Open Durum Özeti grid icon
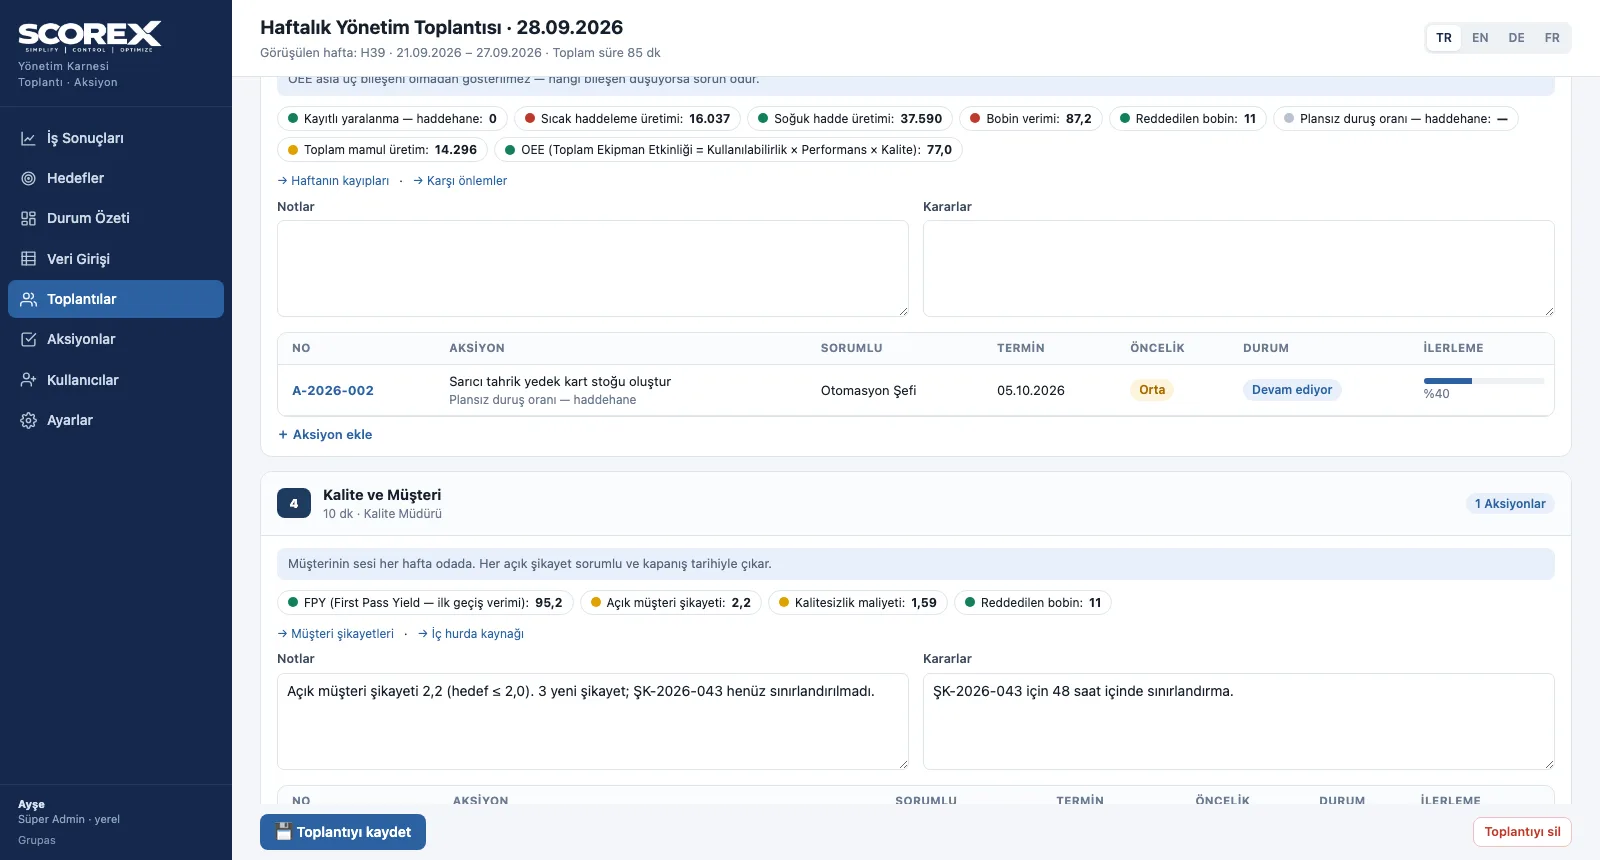1600x860 pixels. tap(29, 218)
